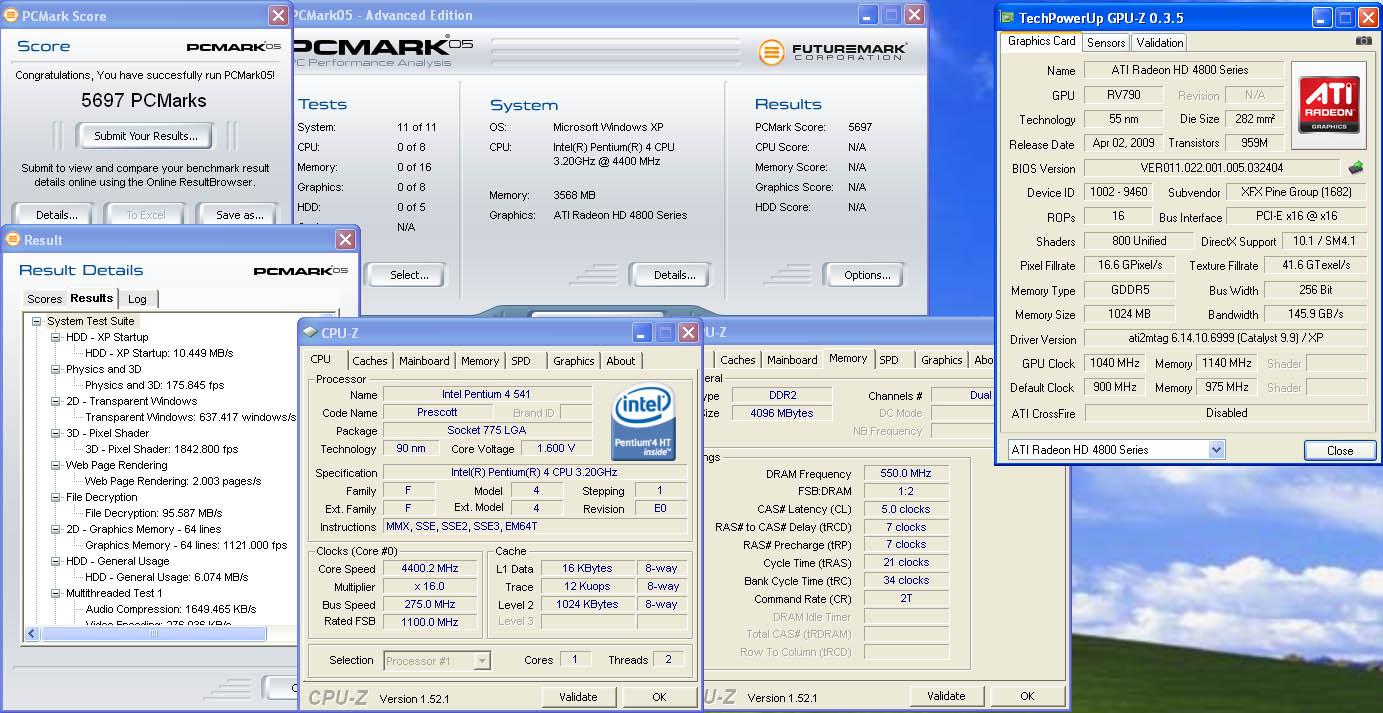Switch to the Sensors tab in GPU-Z
This screenshot has width=1383, height=713.
point(1106,42)
